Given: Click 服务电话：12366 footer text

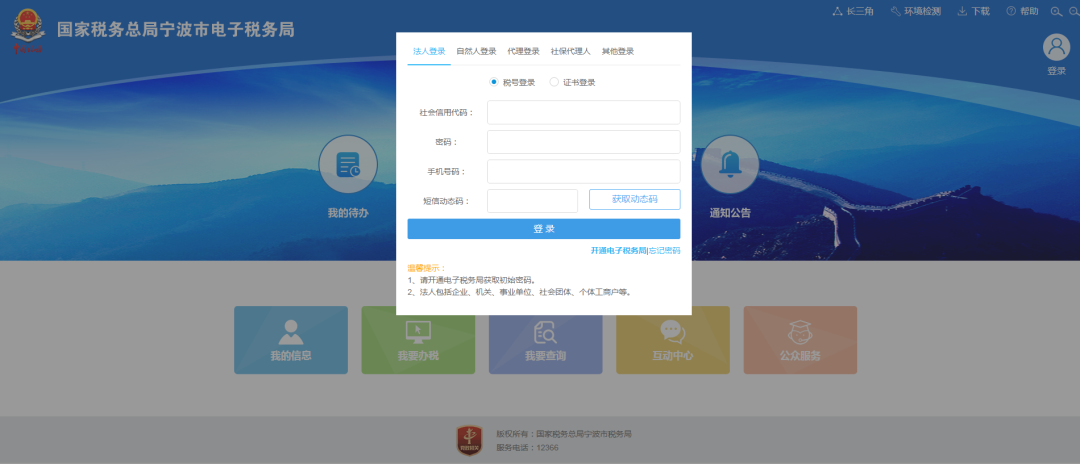Looking at the screenshot, I should pyautogui.click(x=528, y=447).
